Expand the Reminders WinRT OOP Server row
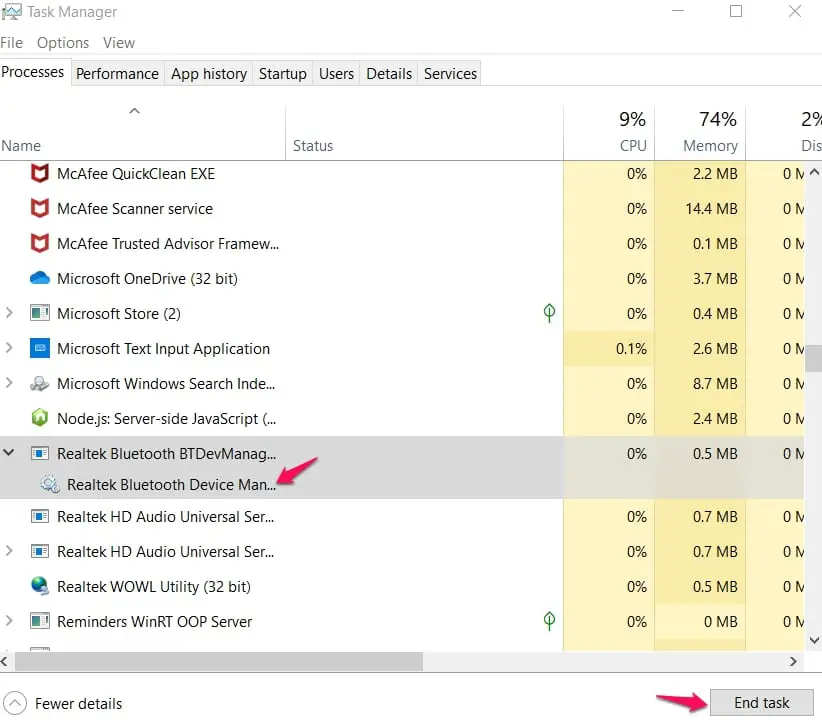 (9, 621)
